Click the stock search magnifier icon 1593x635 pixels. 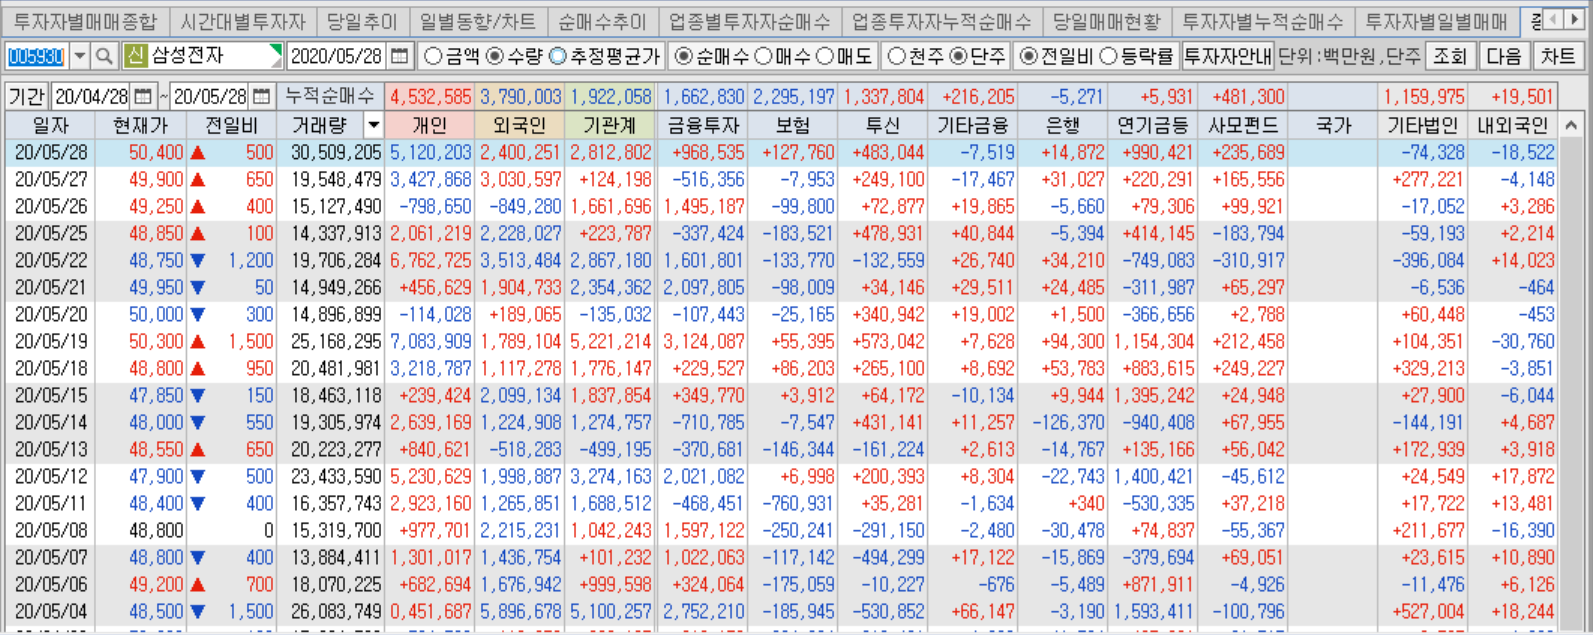click(104, 57)
